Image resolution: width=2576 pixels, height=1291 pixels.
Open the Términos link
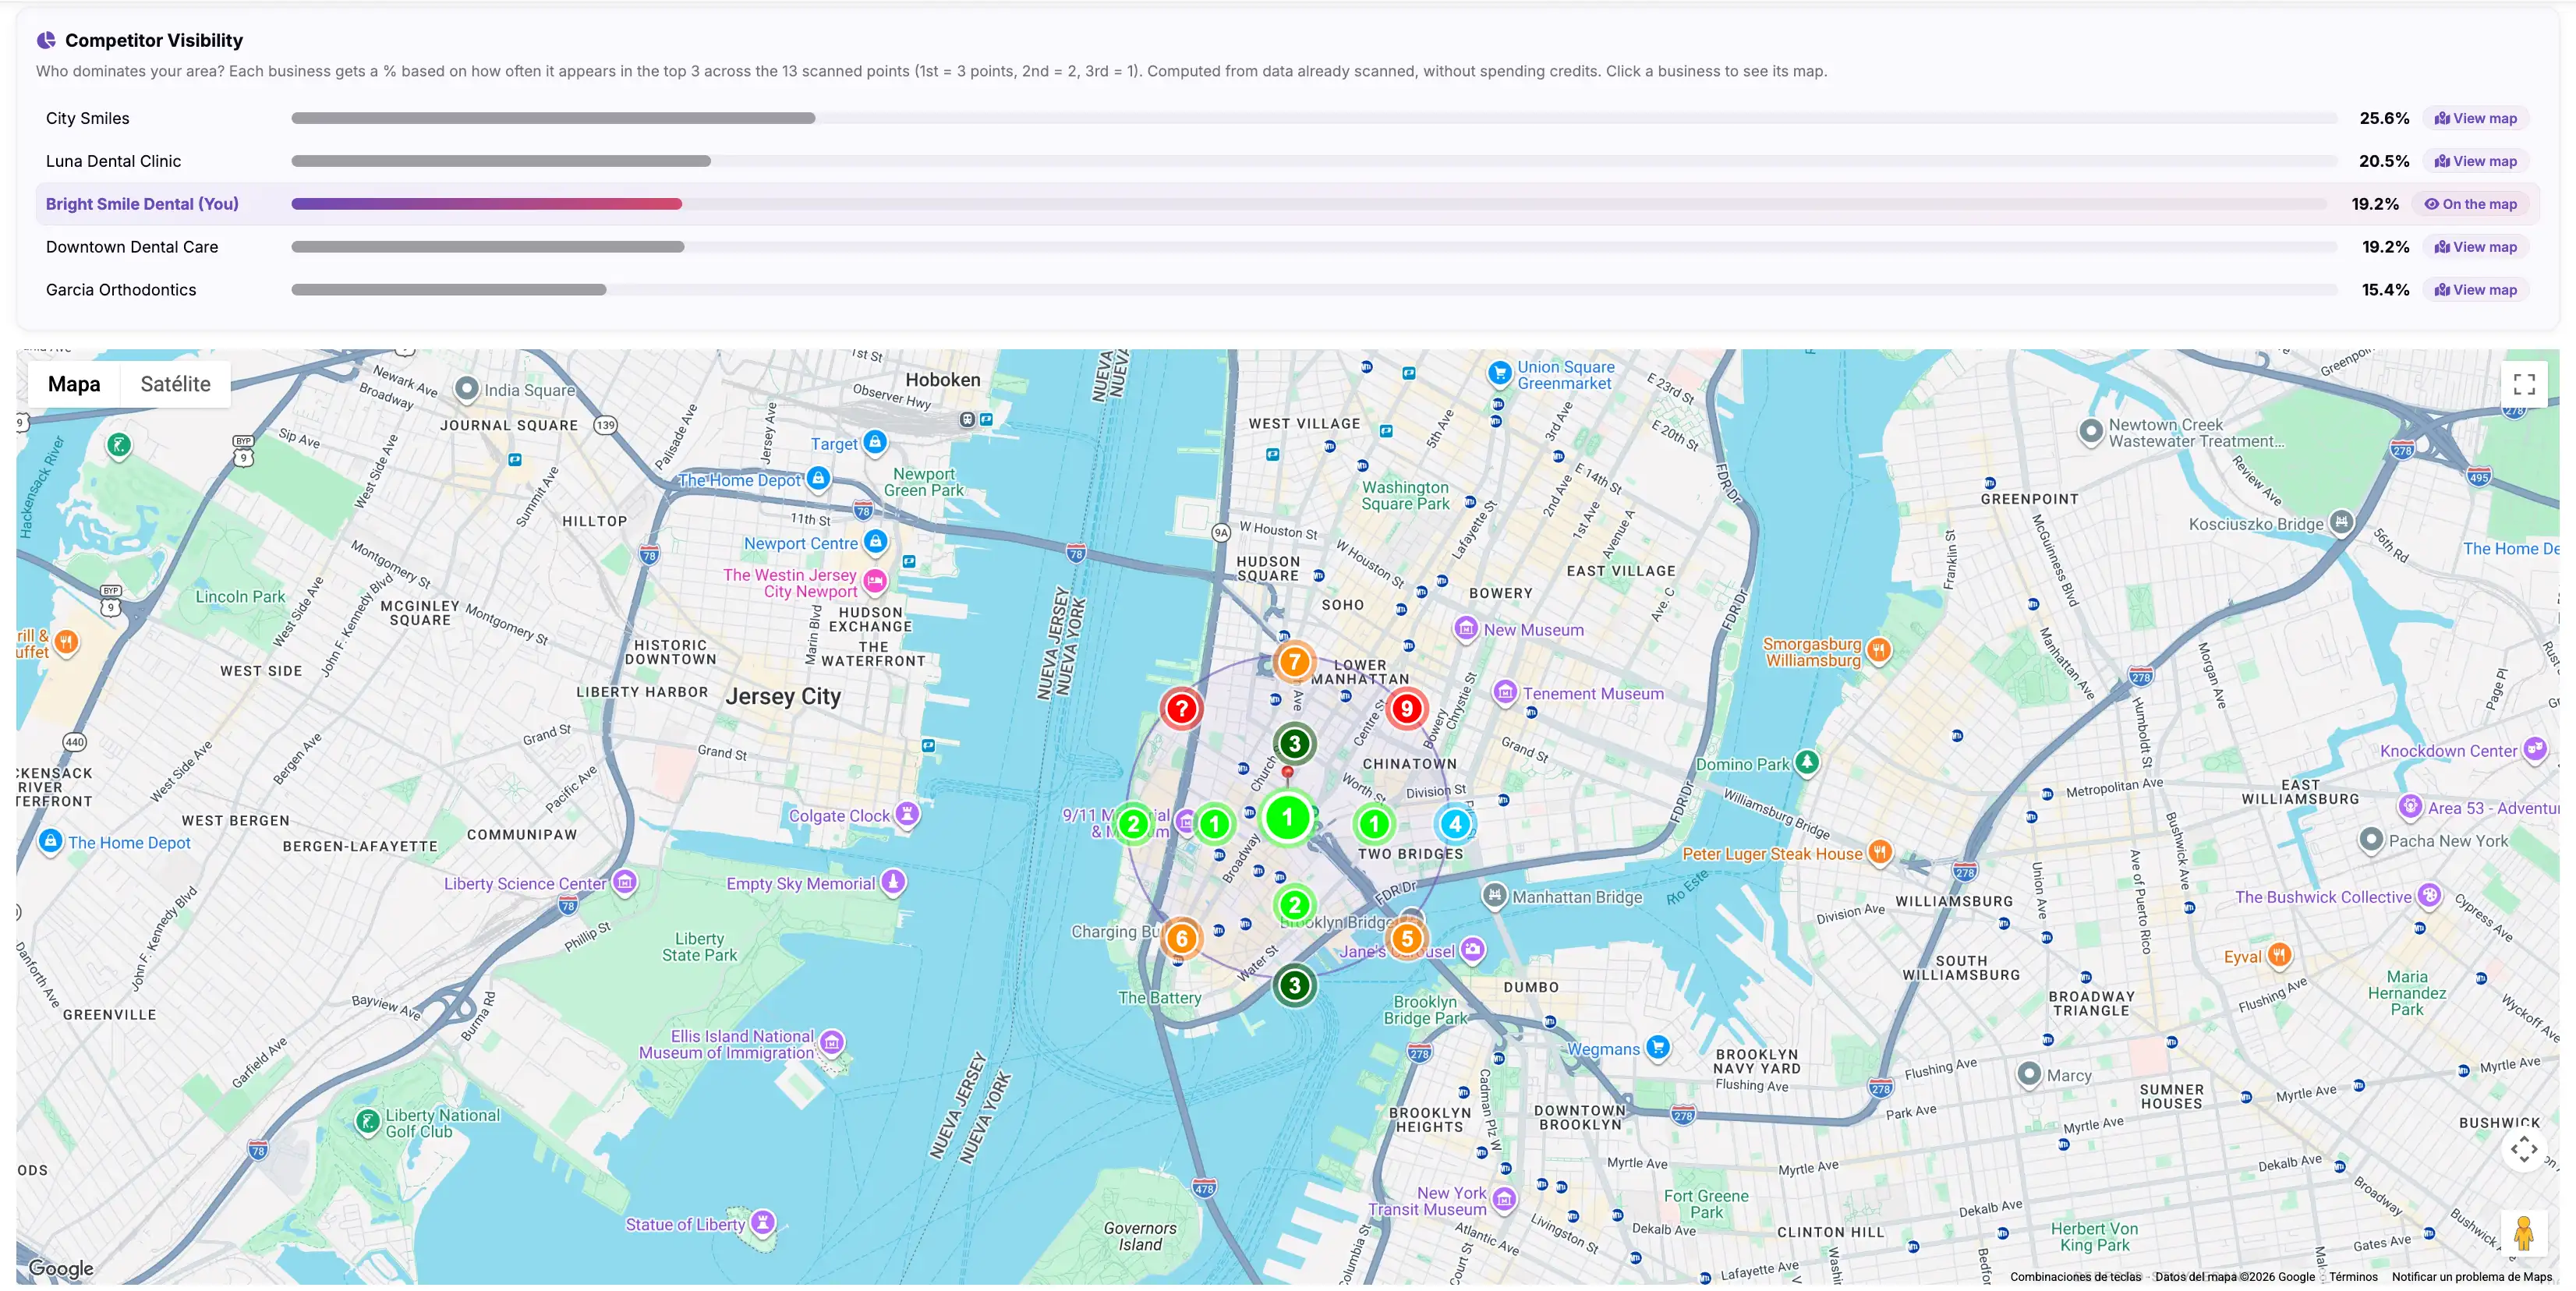click(x=2353, y=1276)
